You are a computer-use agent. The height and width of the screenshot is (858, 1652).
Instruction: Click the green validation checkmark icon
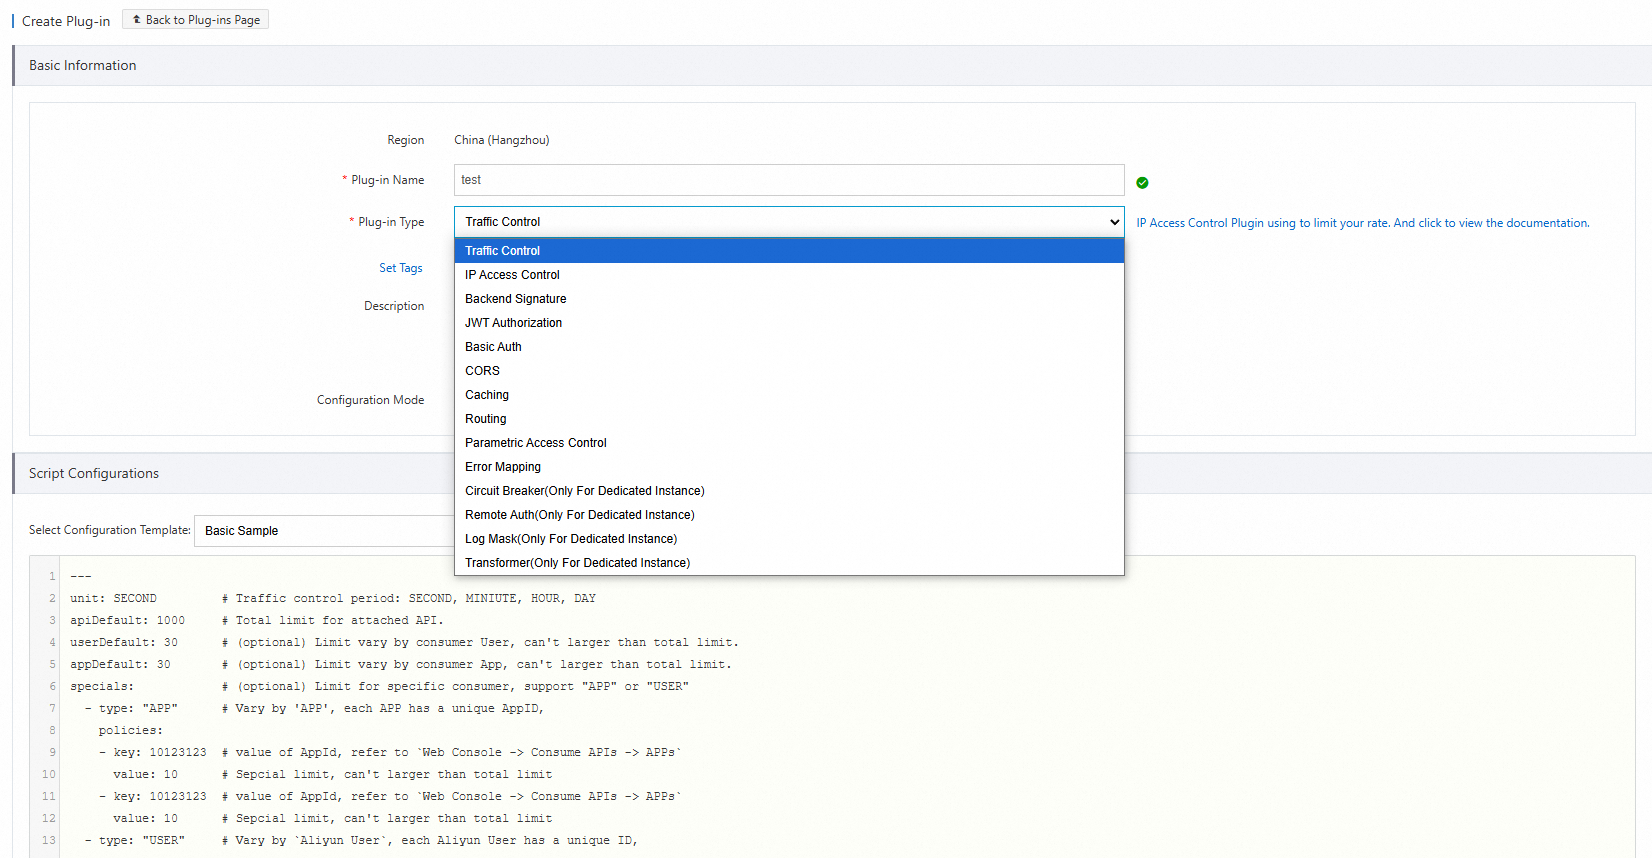coord(1142,183)
